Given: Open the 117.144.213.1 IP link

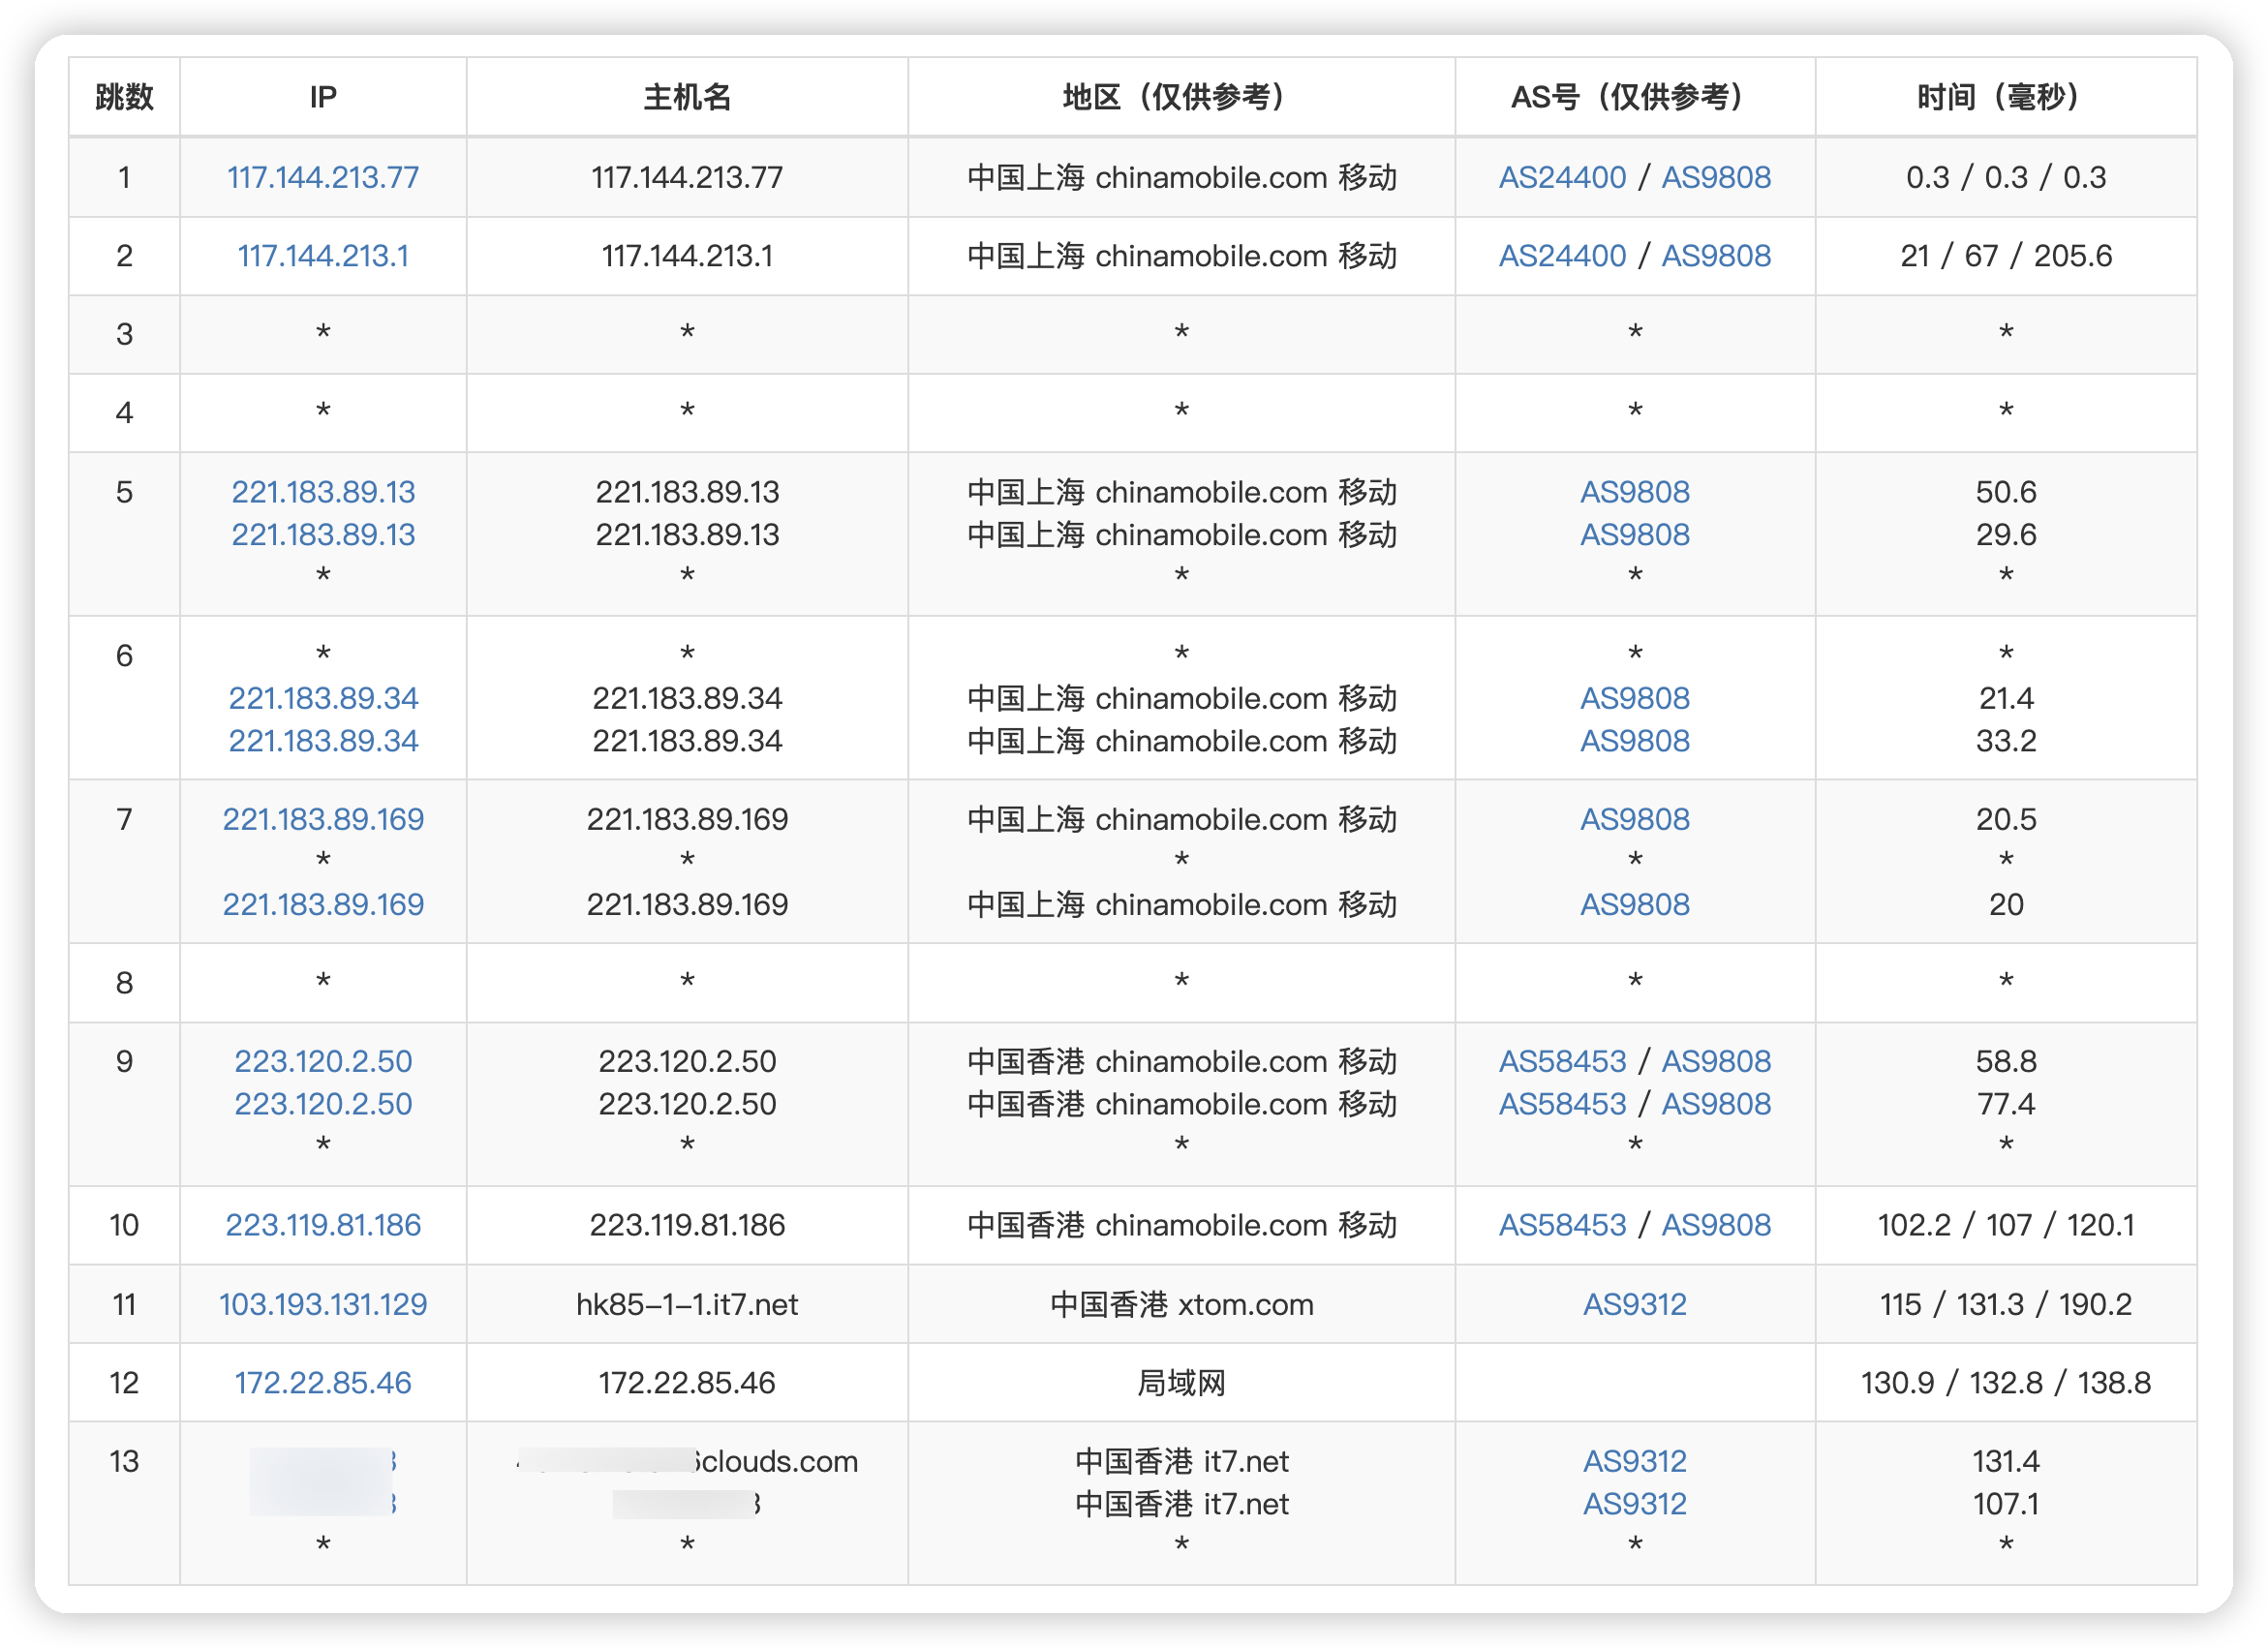Looking at the screenshot, I should point(323,256).
